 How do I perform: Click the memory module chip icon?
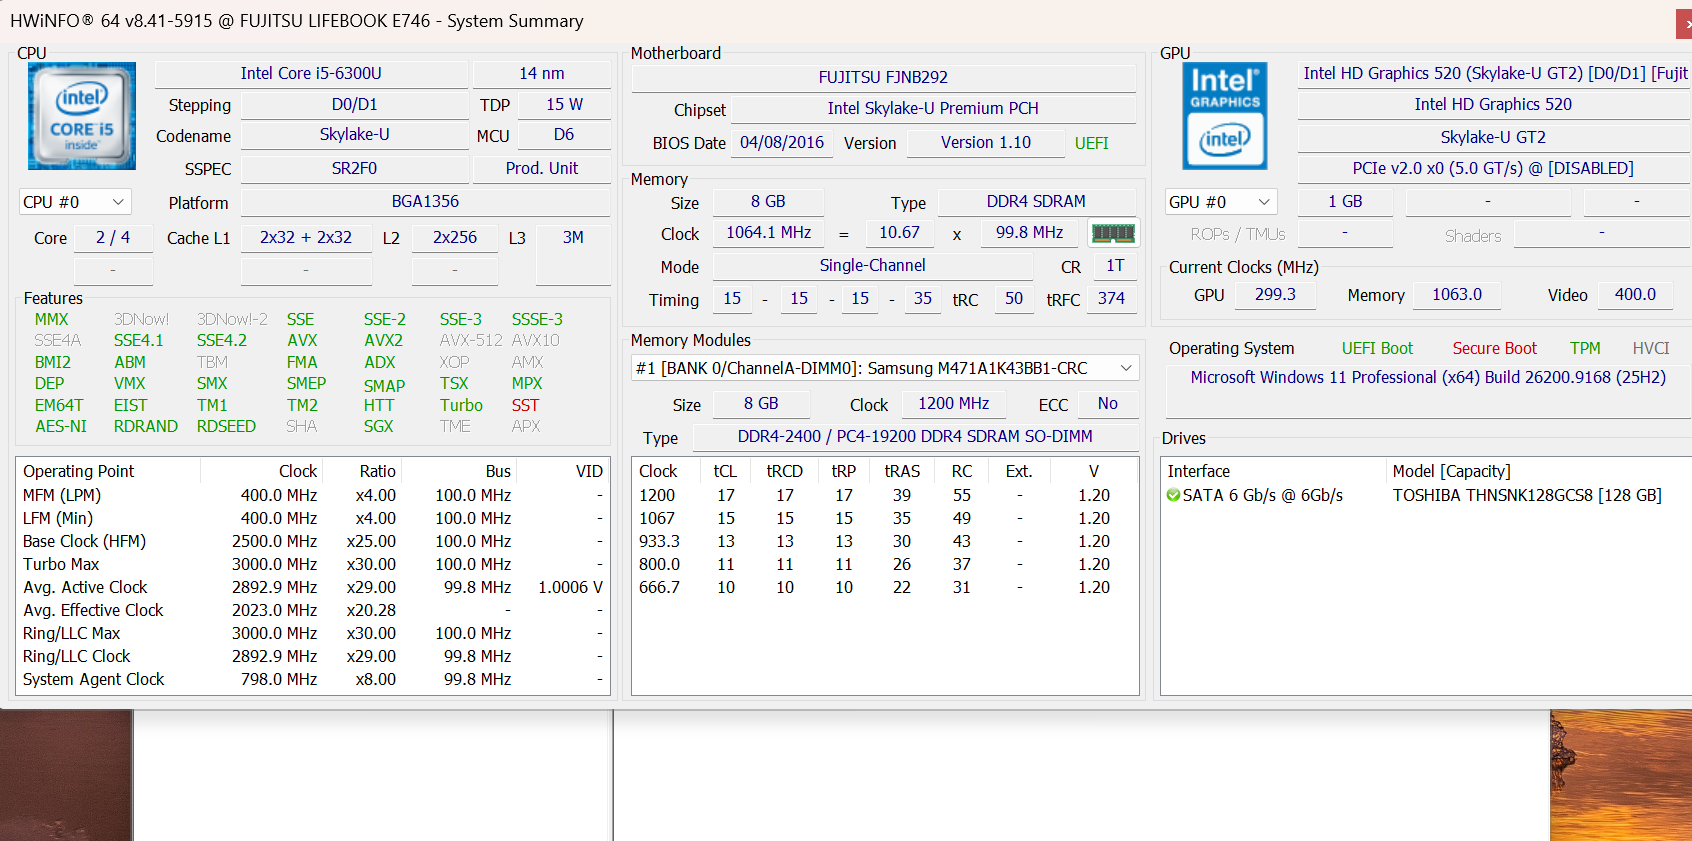click(x=1113, y=233)
